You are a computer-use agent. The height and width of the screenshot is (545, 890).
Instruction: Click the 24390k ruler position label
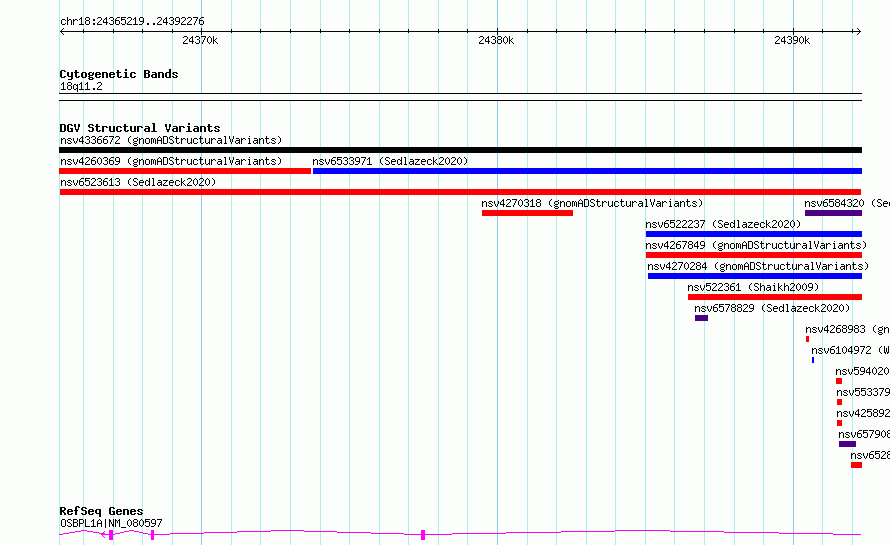coord(792,40)
